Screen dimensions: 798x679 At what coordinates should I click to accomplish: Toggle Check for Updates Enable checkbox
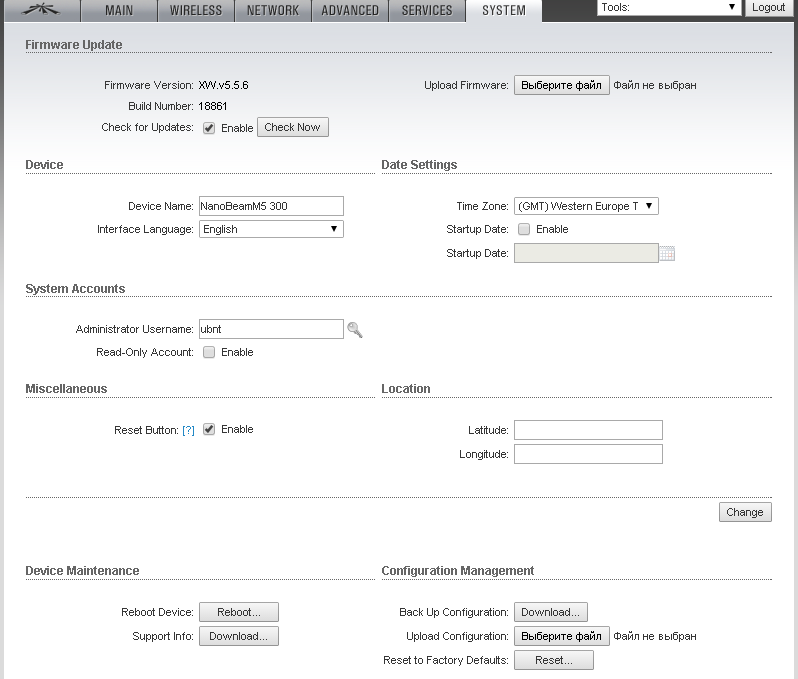209,128
